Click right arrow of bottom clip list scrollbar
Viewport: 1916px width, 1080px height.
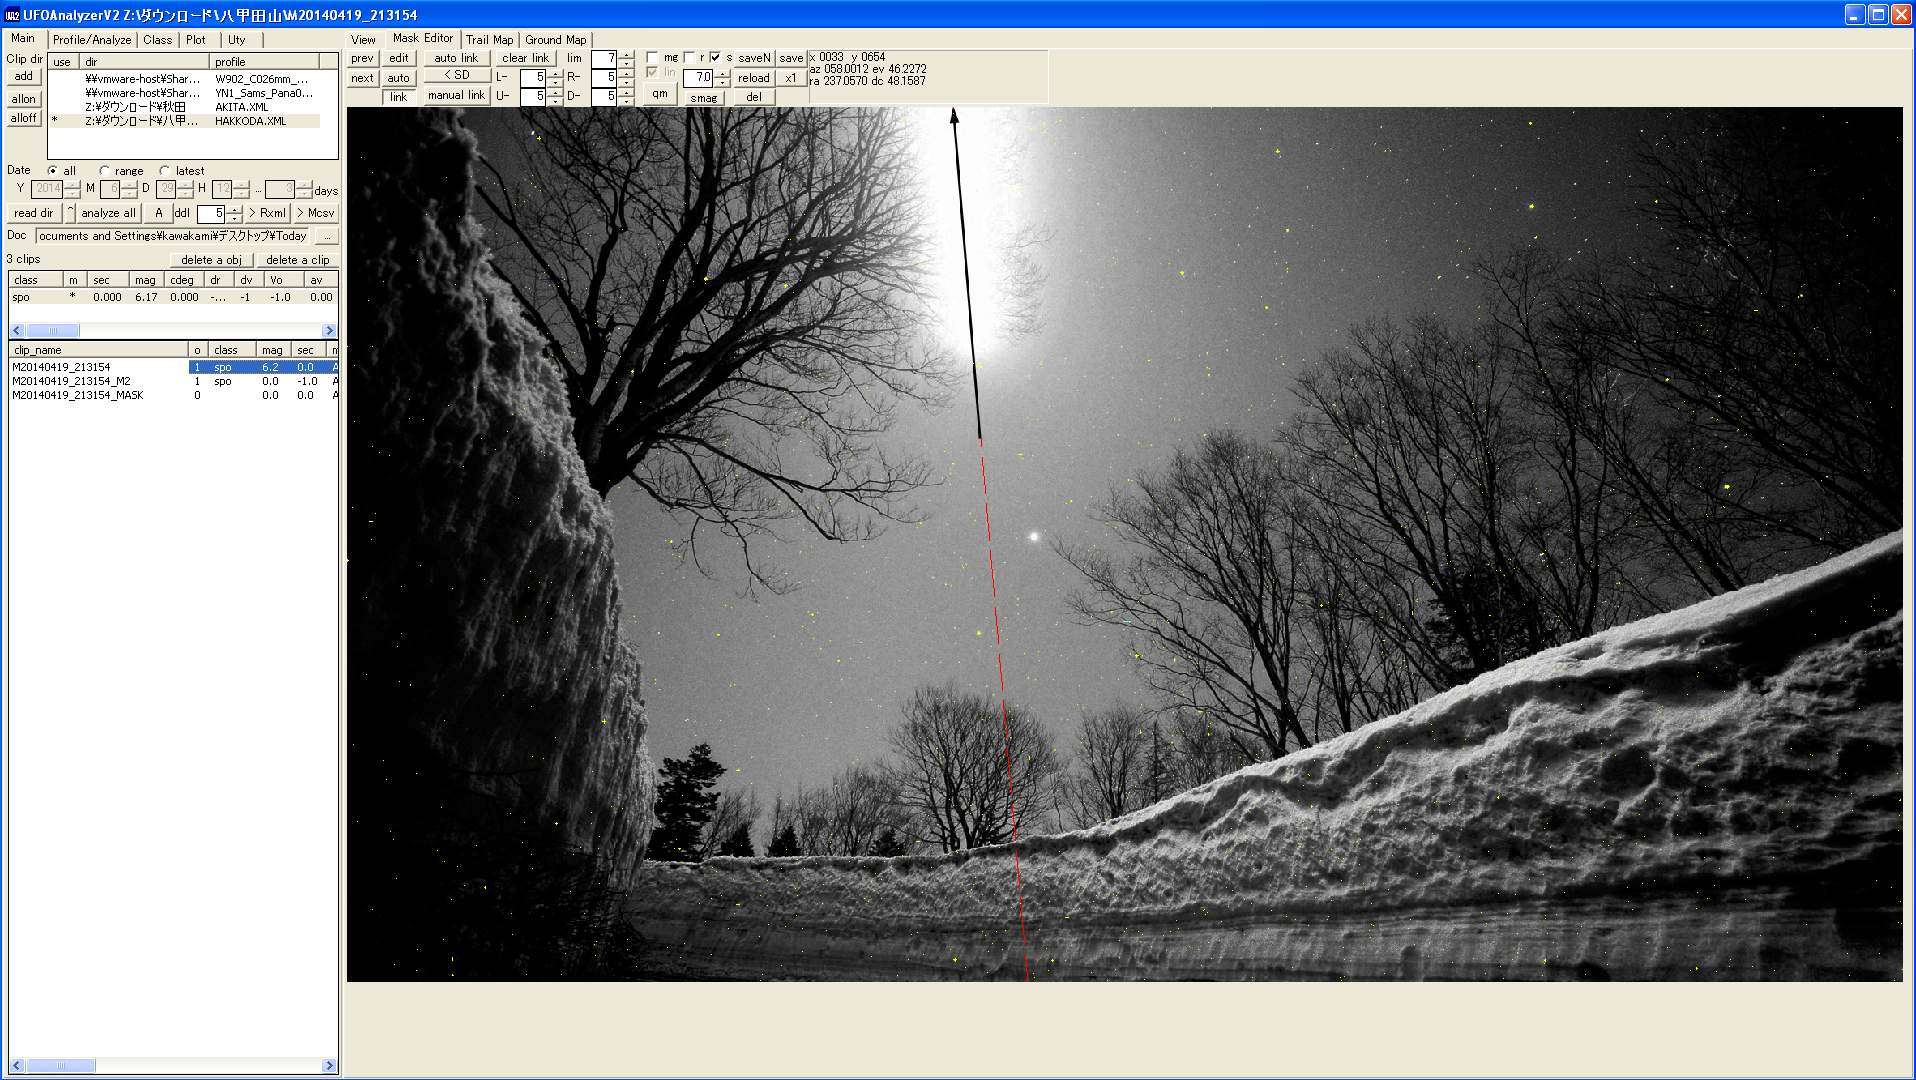[x=329, y=1066]
